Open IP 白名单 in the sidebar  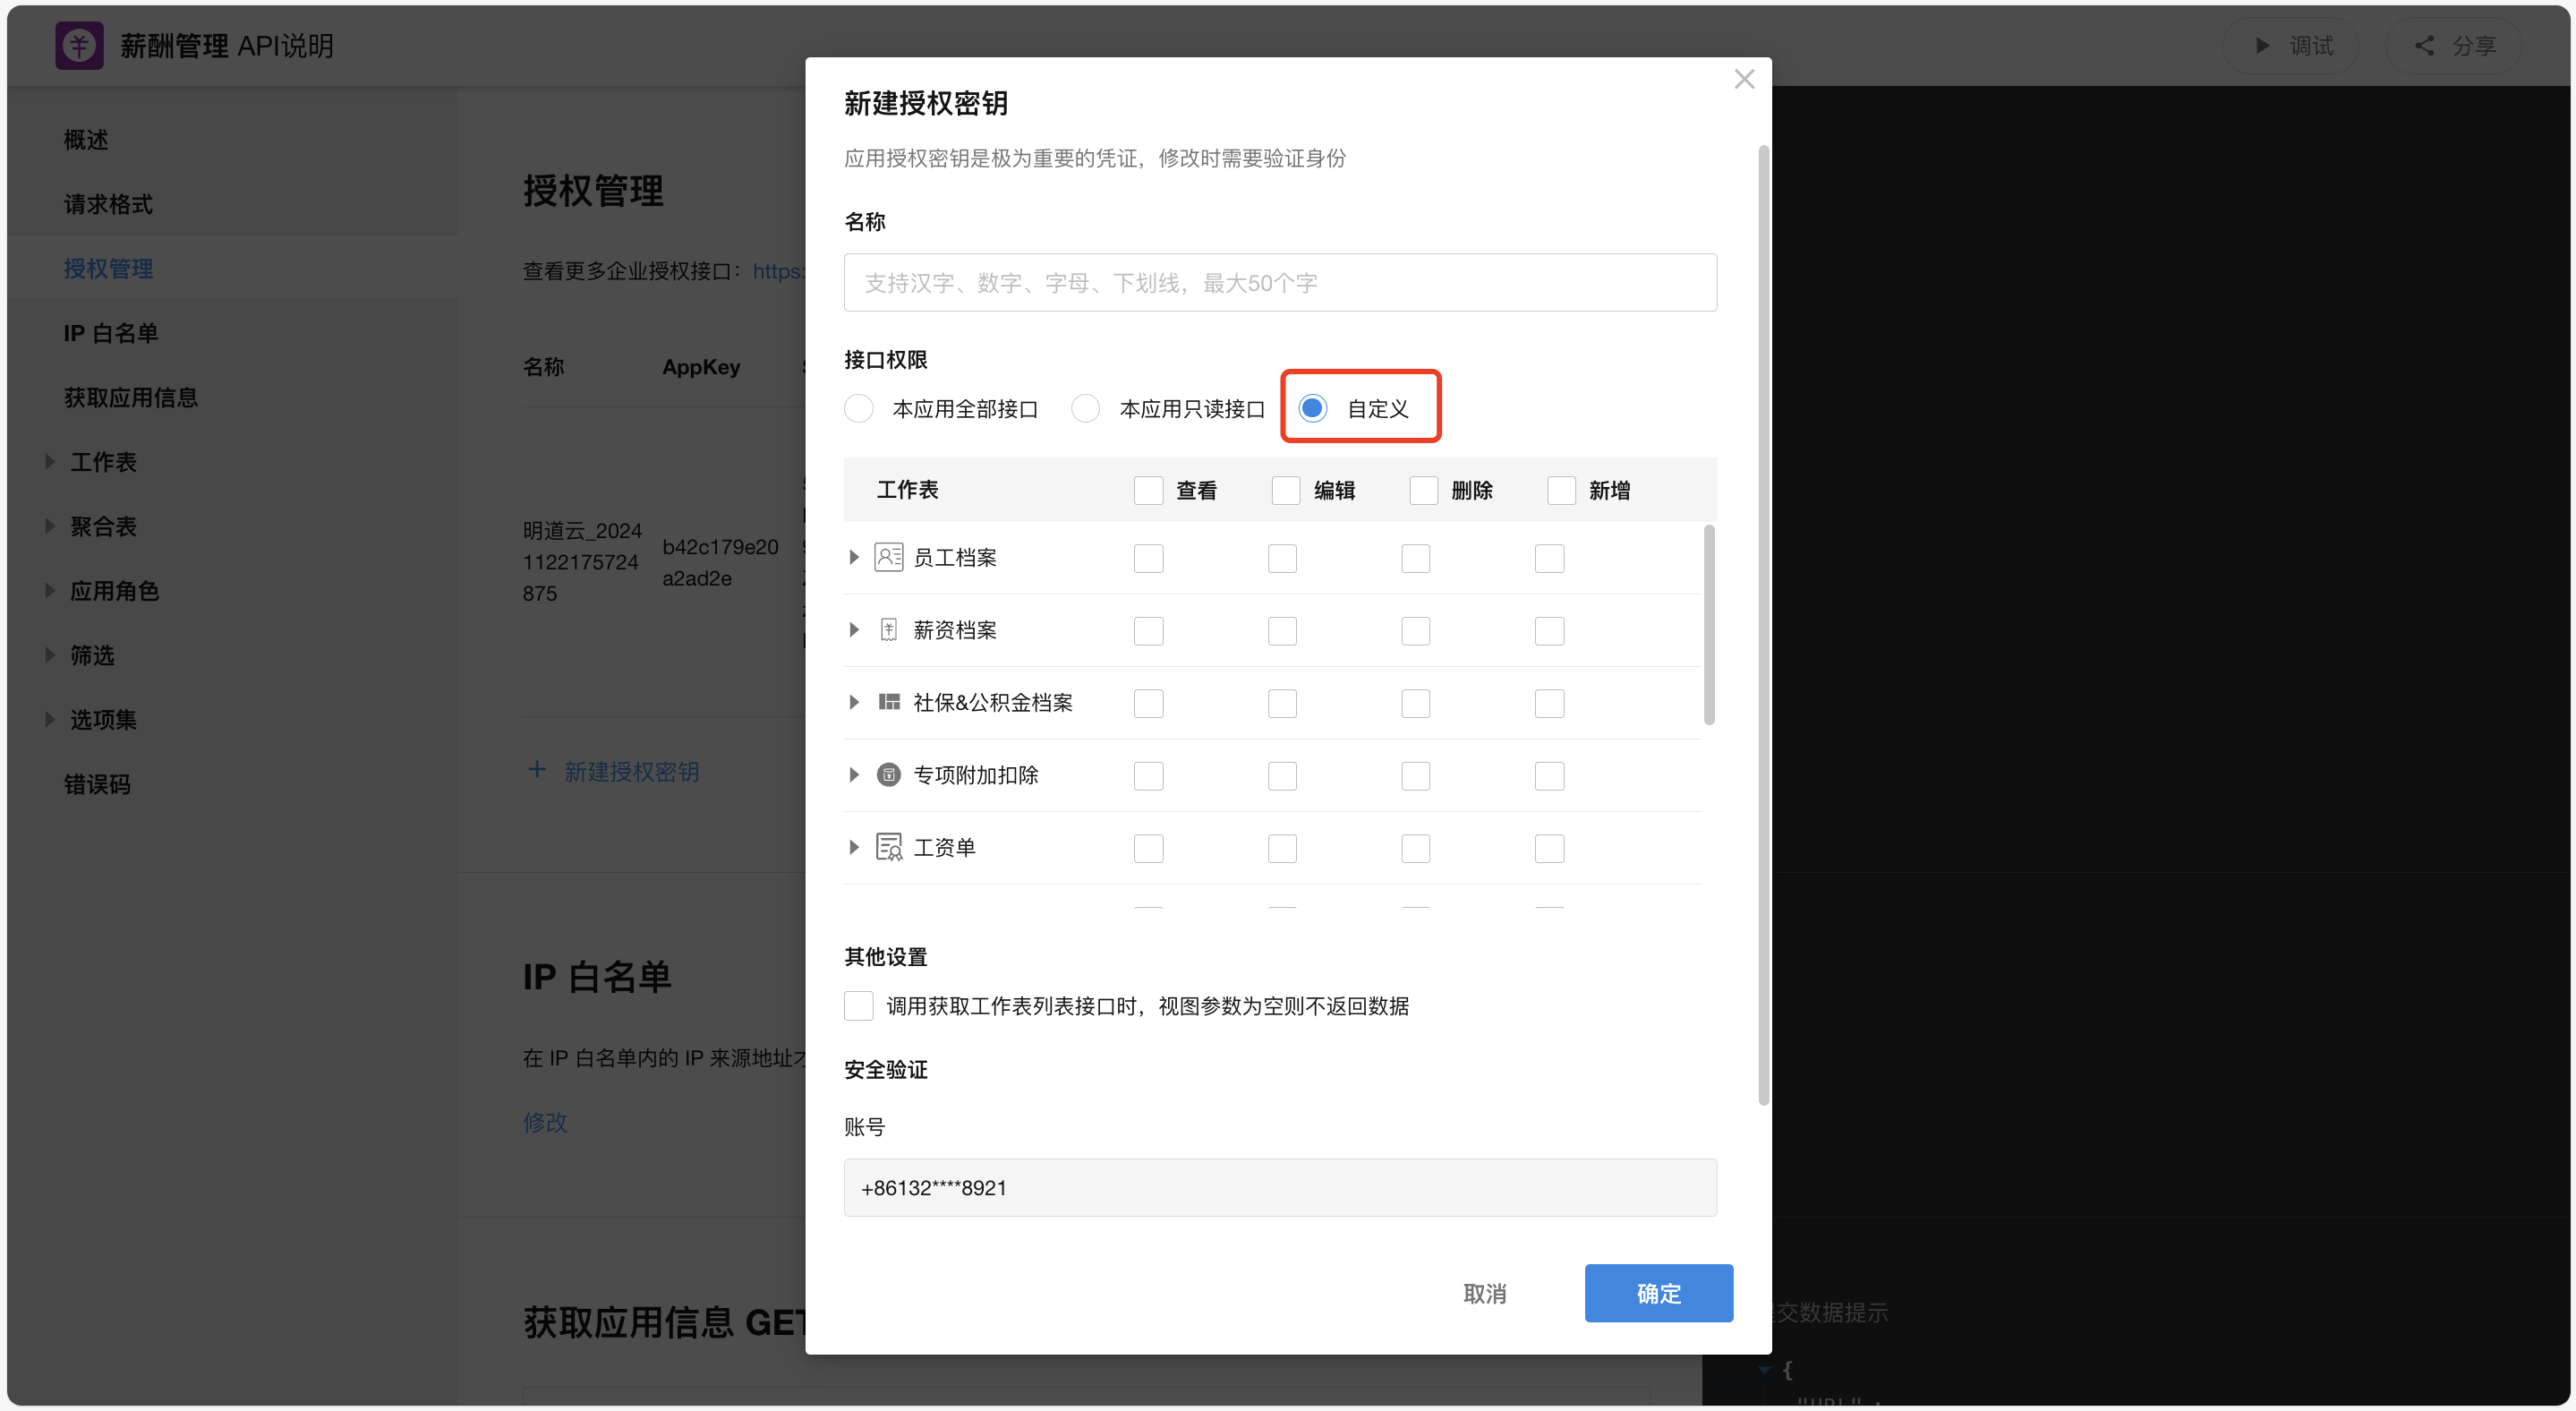(x=111, y=333)
